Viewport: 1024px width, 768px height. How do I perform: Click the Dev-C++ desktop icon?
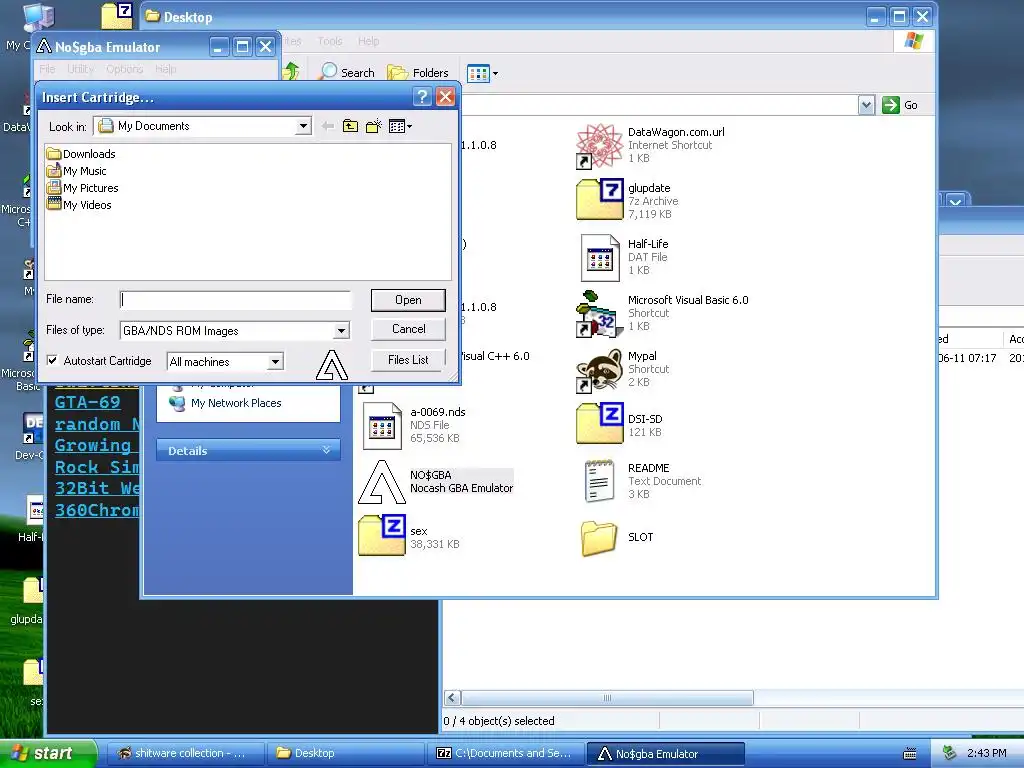29,436
